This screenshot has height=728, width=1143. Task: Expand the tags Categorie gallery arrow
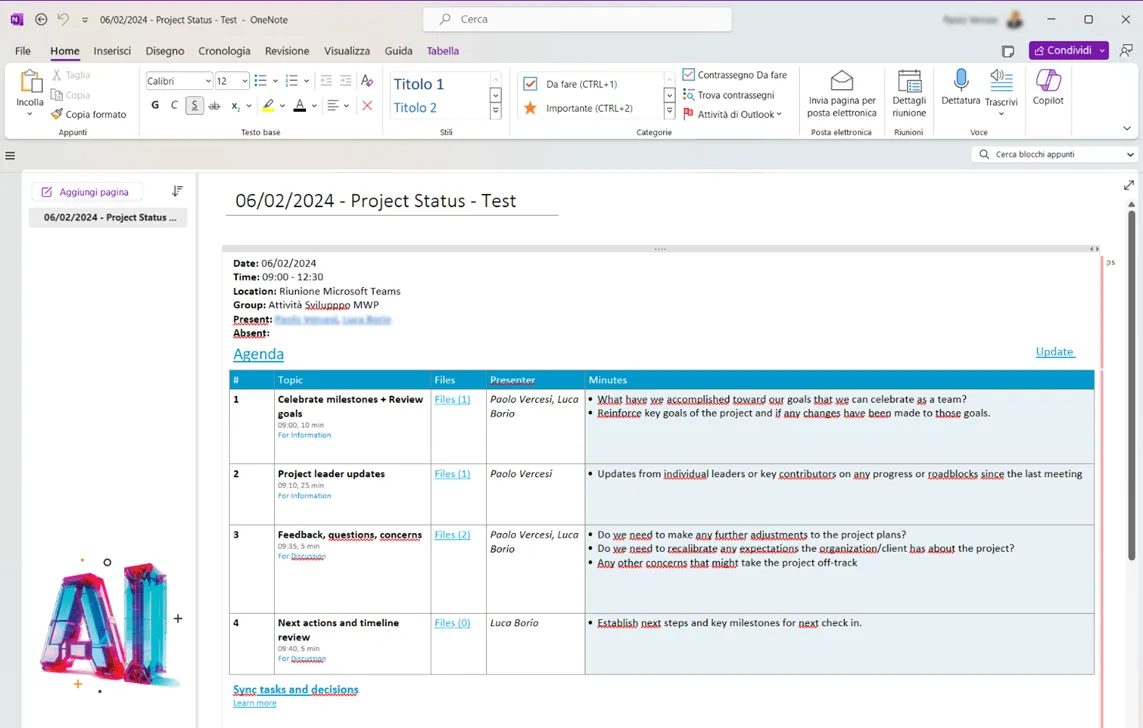[x=669, y=111]
